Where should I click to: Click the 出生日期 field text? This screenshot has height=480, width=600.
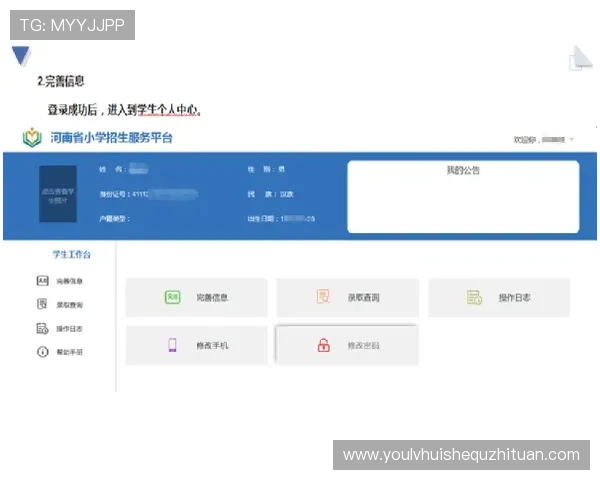pyautogui.click(x=281, y=219)
